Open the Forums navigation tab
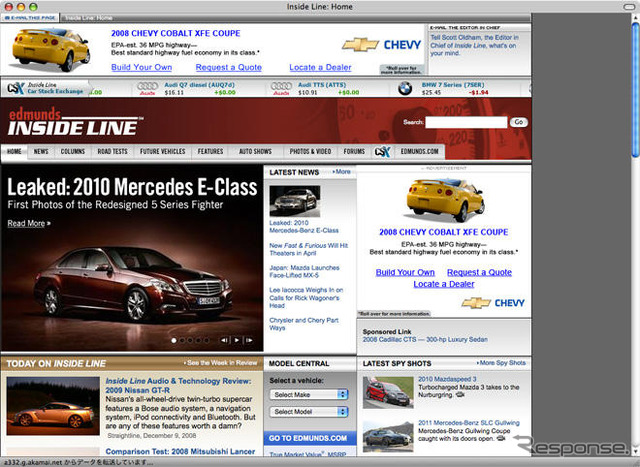Viewport: 640px width, 467px height. (x=354, y=151)
